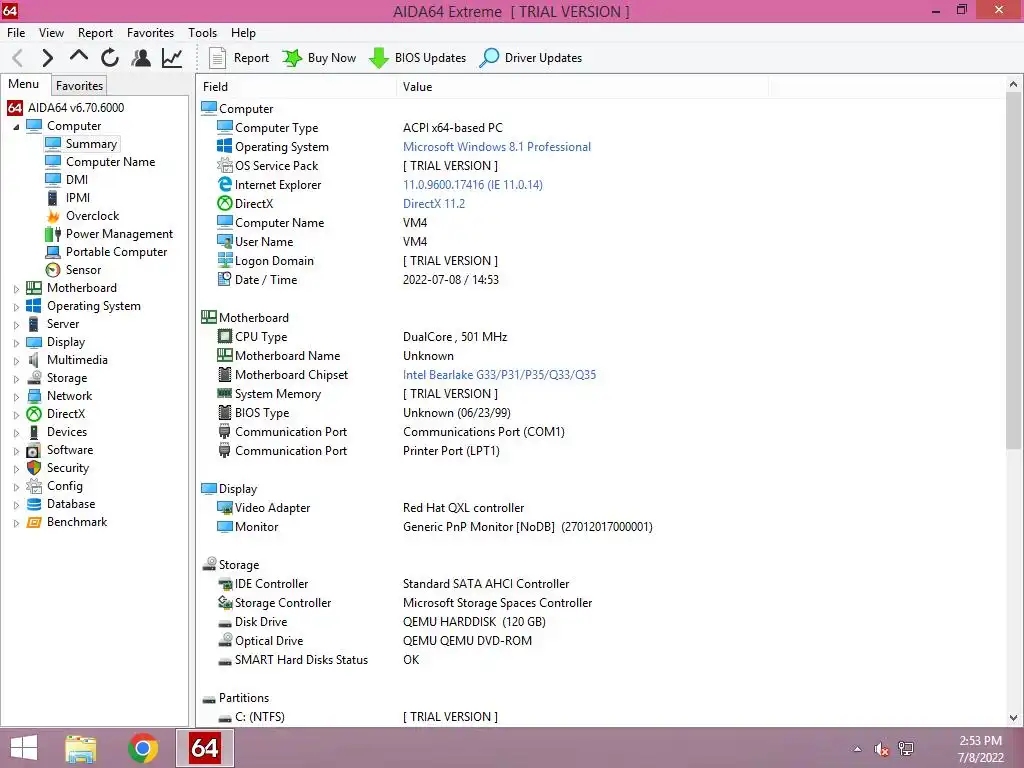Image resolution: width=1024 pixels, height=768 pixels.
Task: Switch to the Menu tab in sidebar
Action: pos(24,84)
